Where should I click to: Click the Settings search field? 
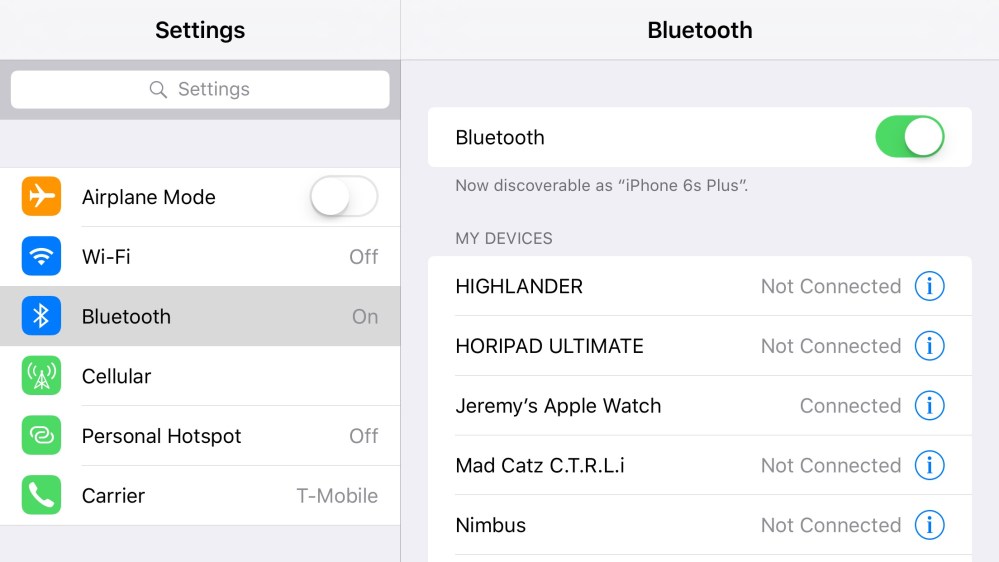tap(200, 90)
